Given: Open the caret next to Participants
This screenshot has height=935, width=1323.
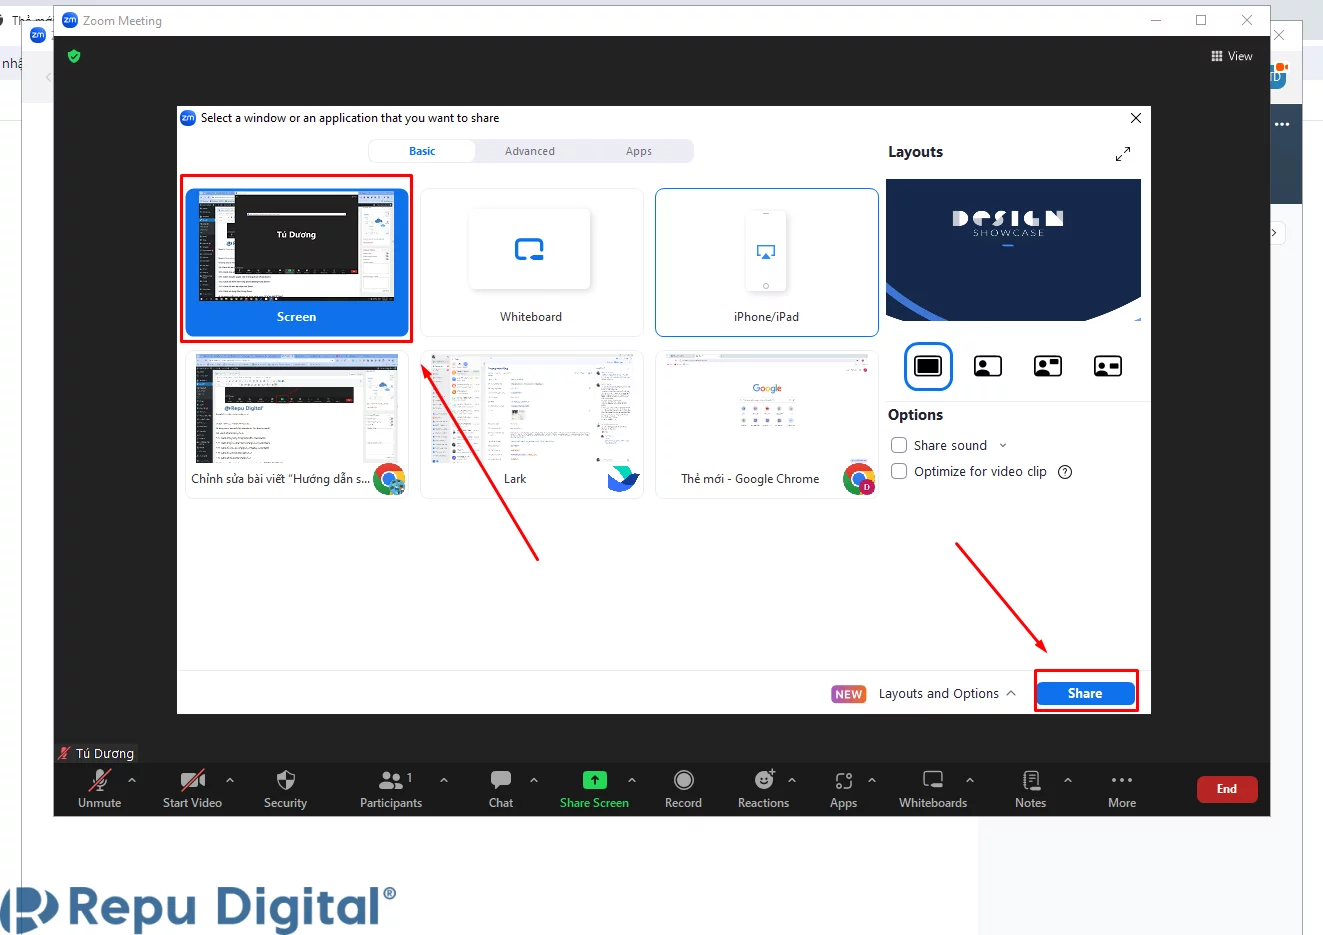Looking at the screenshot, I should 444,780.
